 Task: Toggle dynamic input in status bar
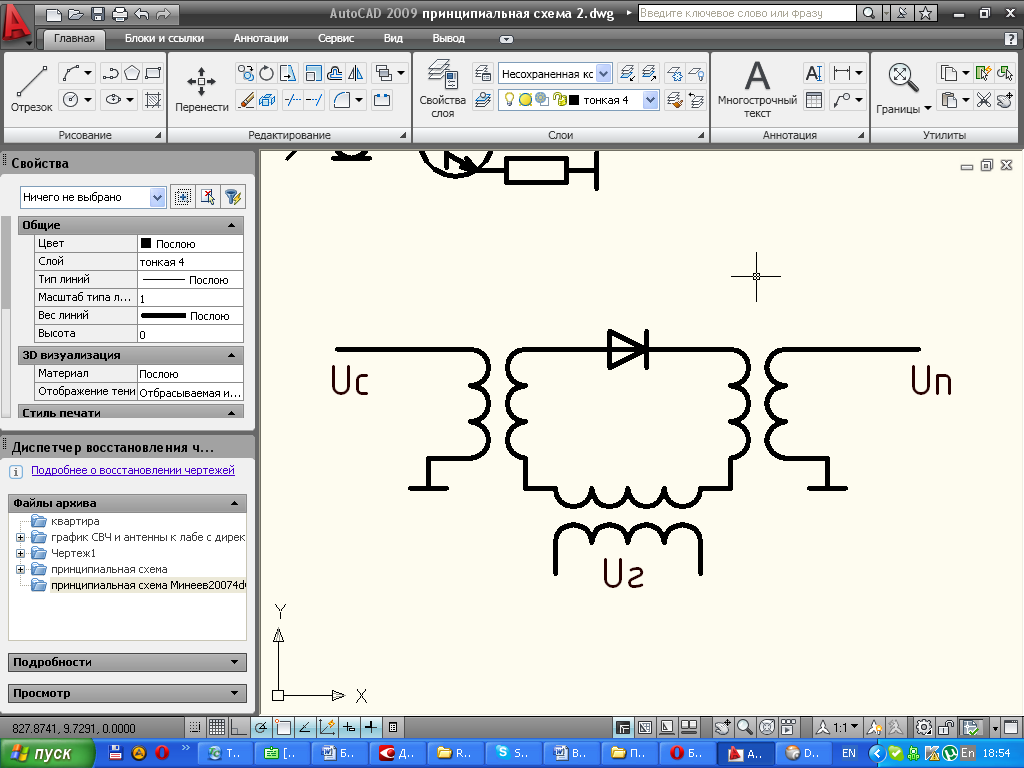click(349, 727)
